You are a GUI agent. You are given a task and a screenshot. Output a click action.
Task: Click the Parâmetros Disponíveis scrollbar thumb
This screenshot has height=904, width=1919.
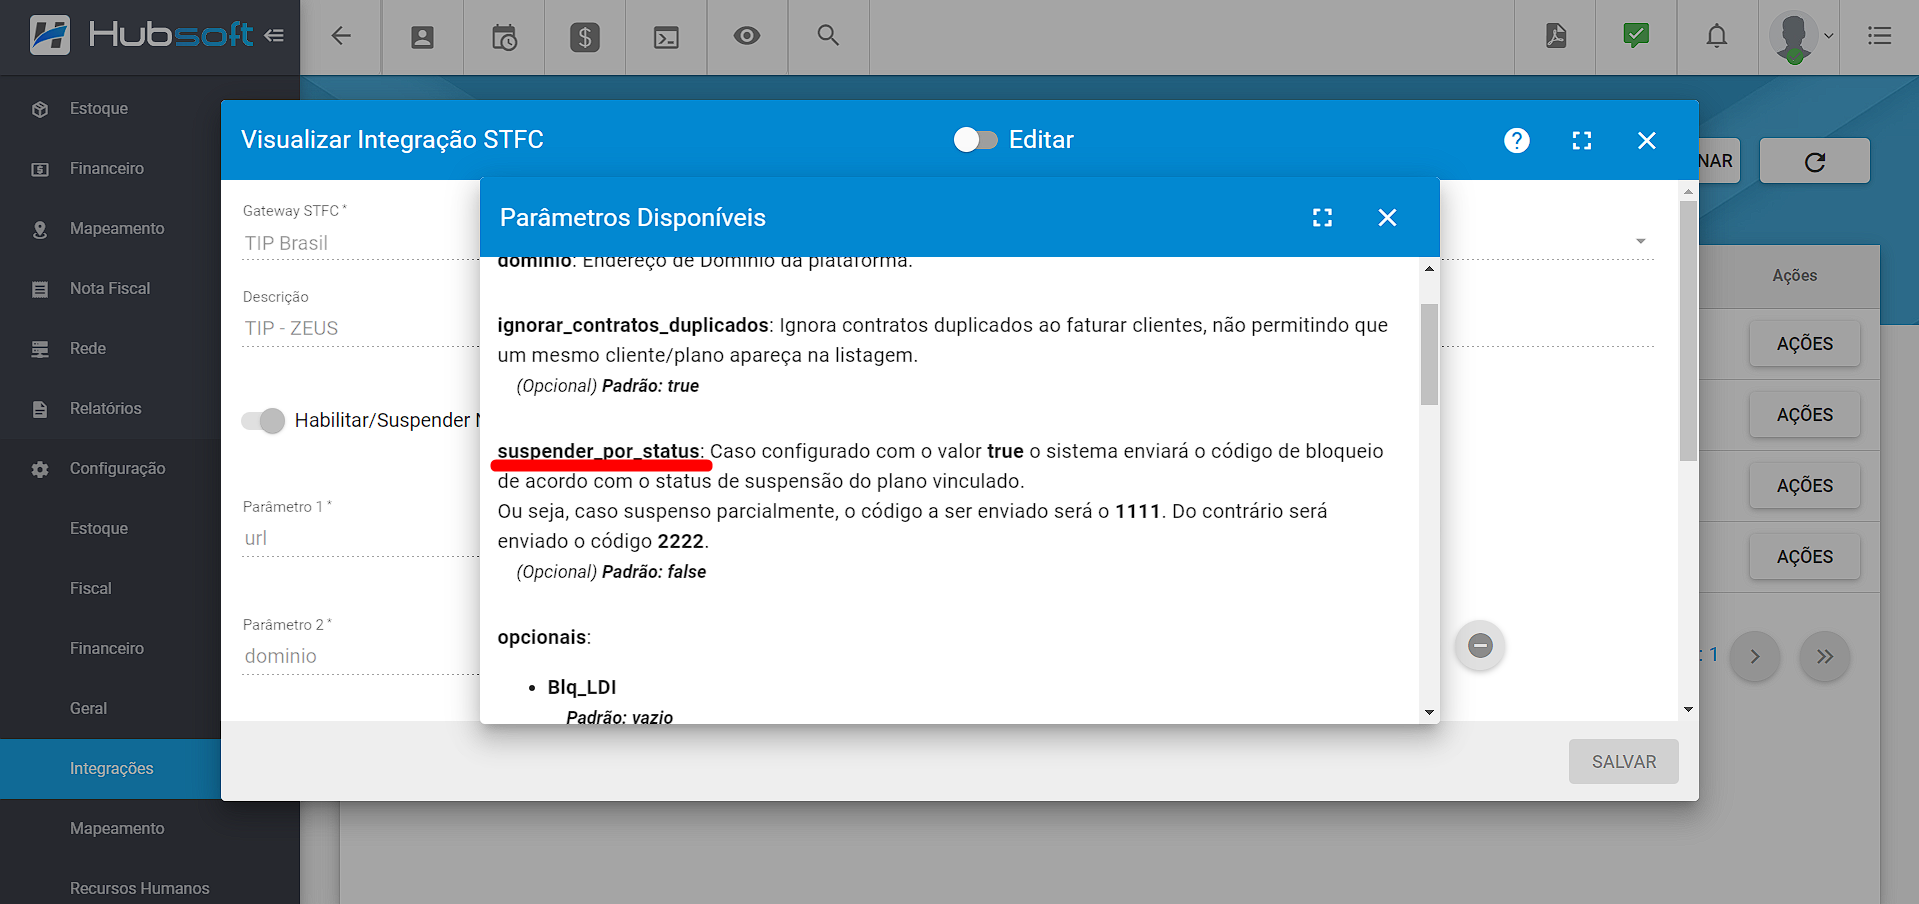pyautogui.click(x=1429, y=354)
